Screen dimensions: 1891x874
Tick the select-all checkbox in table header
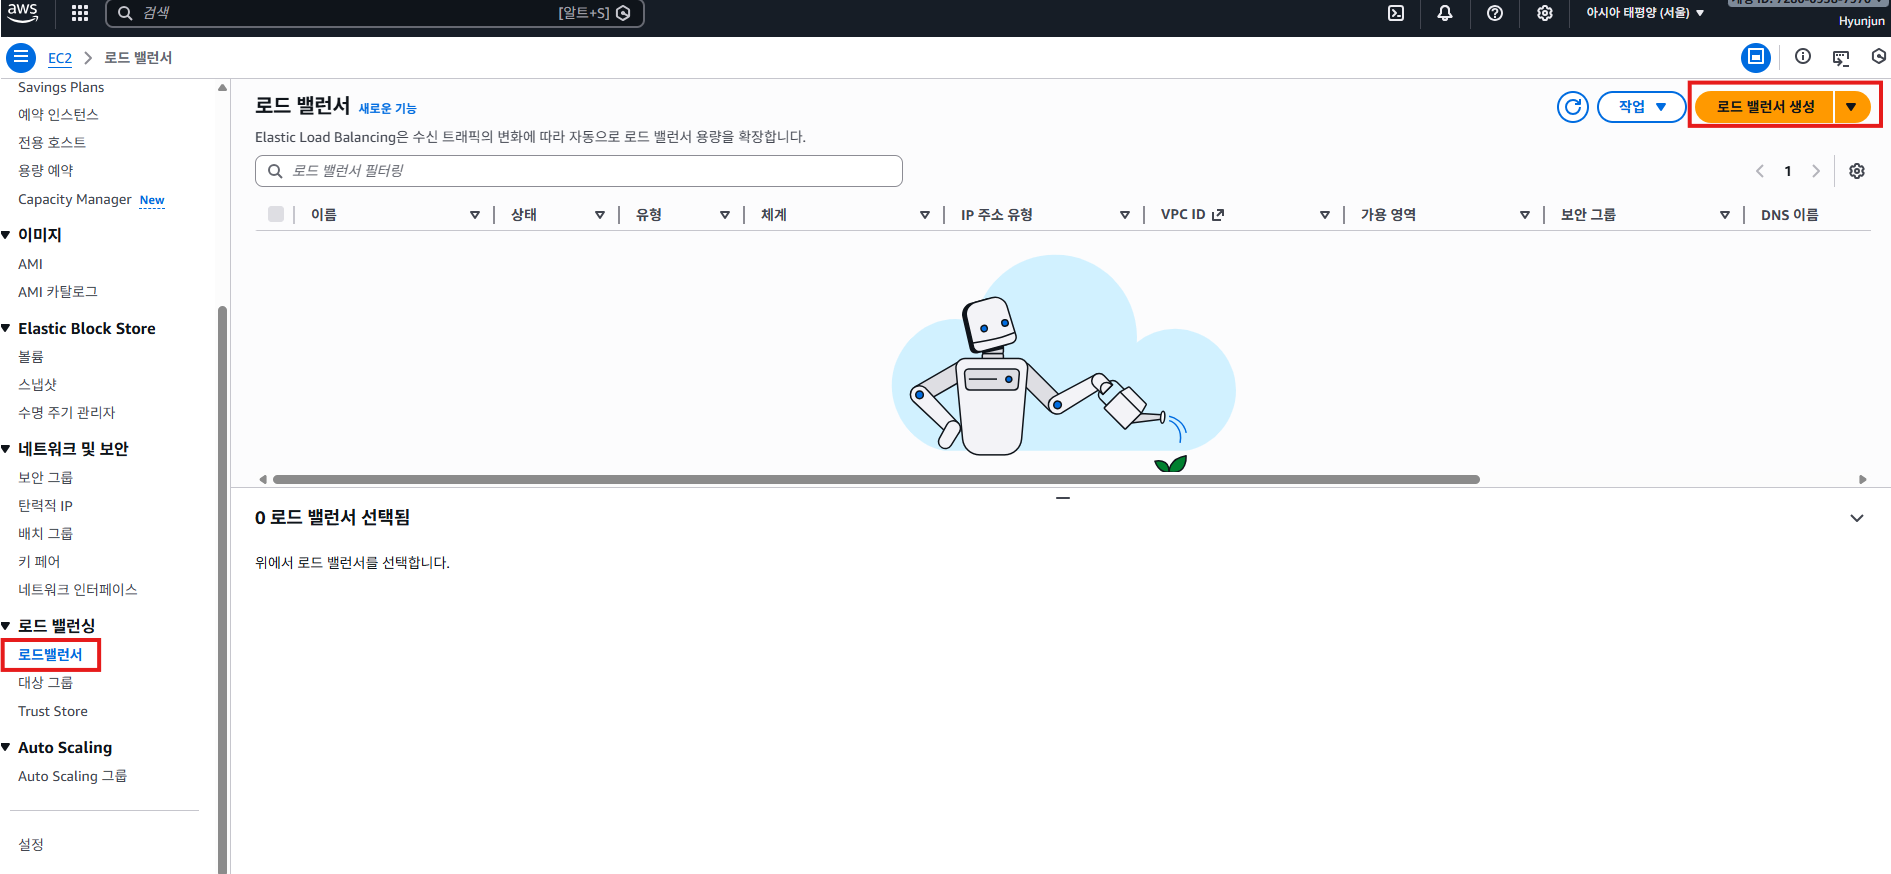click(276, 214)
